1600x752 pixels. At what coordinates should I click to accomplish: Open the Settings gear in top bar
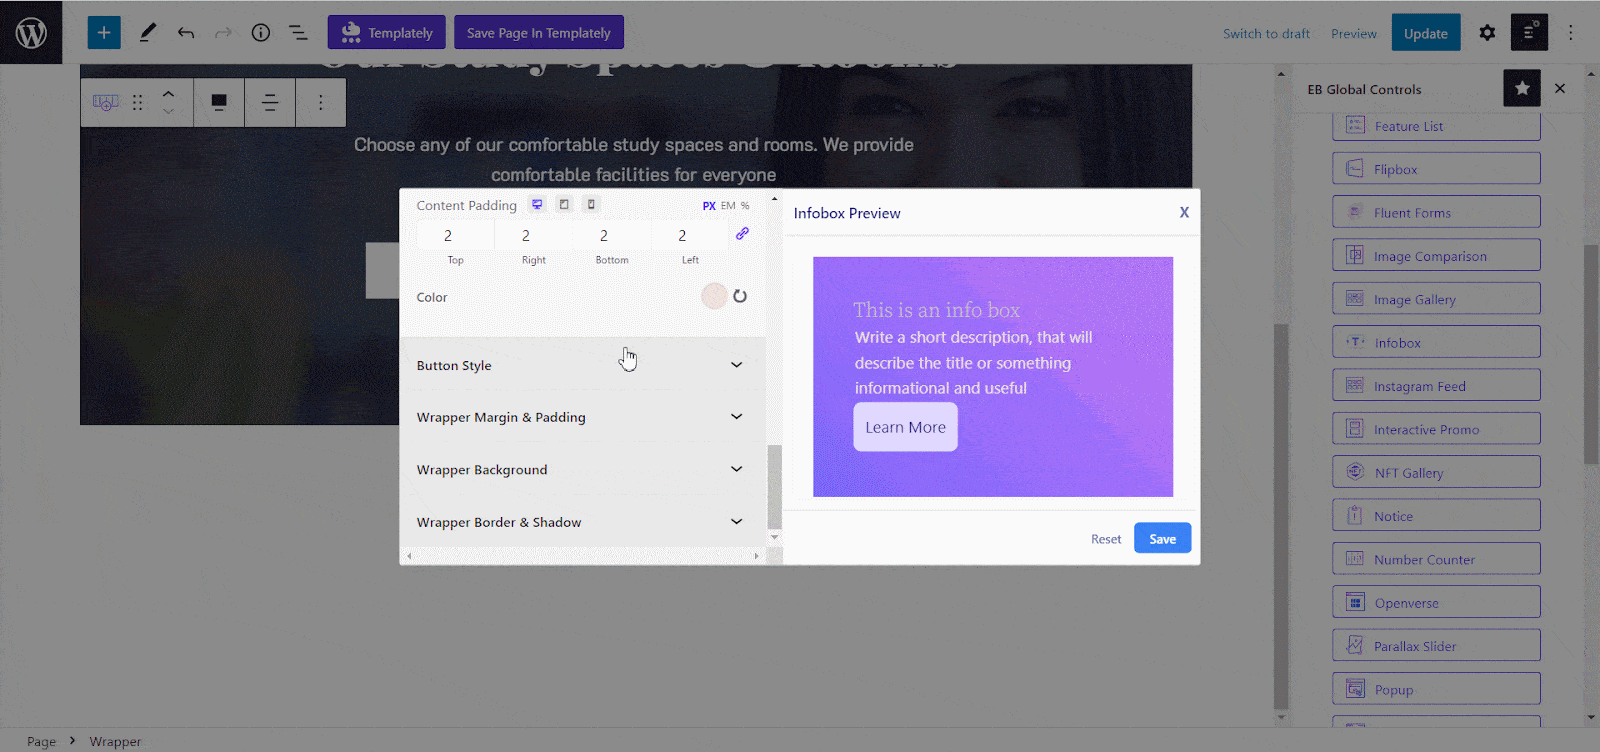pos(1487,33)
